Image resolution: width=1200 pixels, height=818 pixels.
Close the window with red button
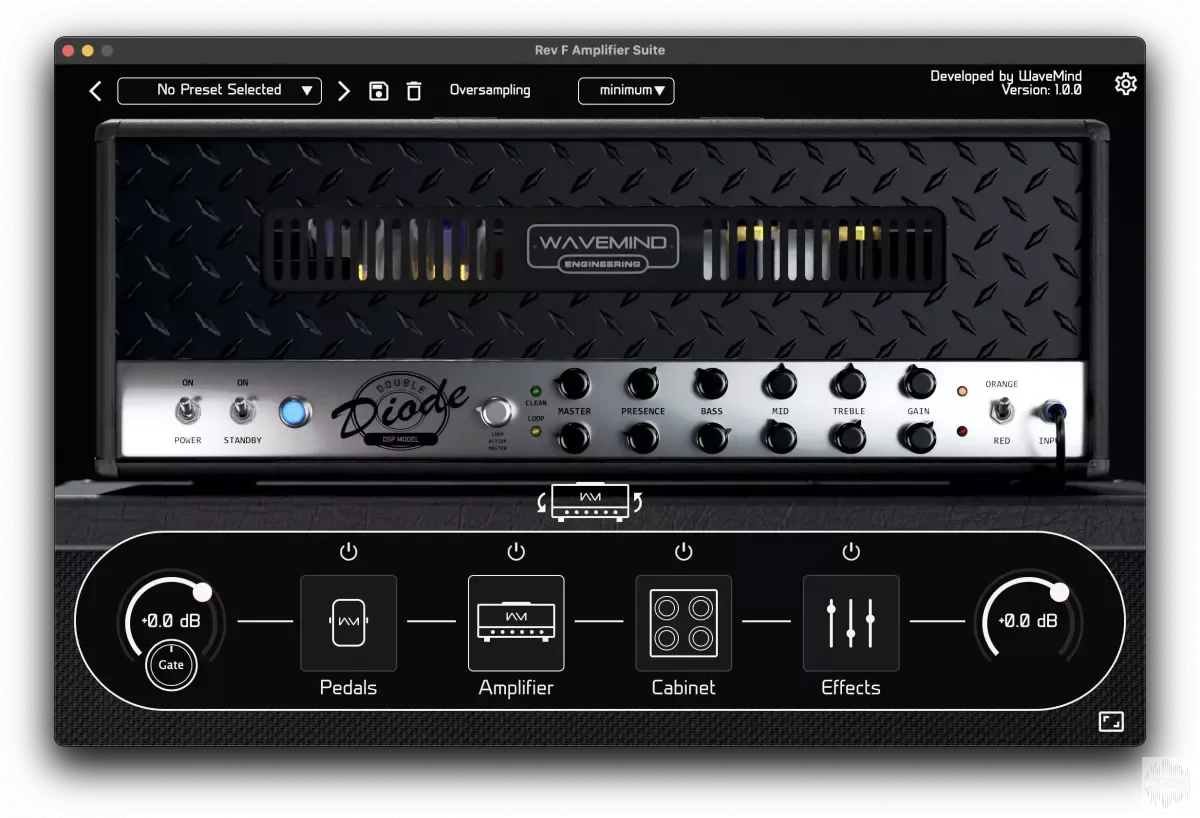click(69, 50)
